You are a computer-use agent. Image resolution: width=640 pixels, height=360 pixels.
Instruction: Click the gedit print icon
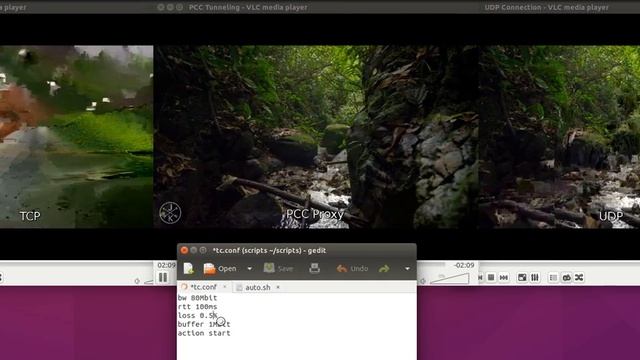pos(314,268)
